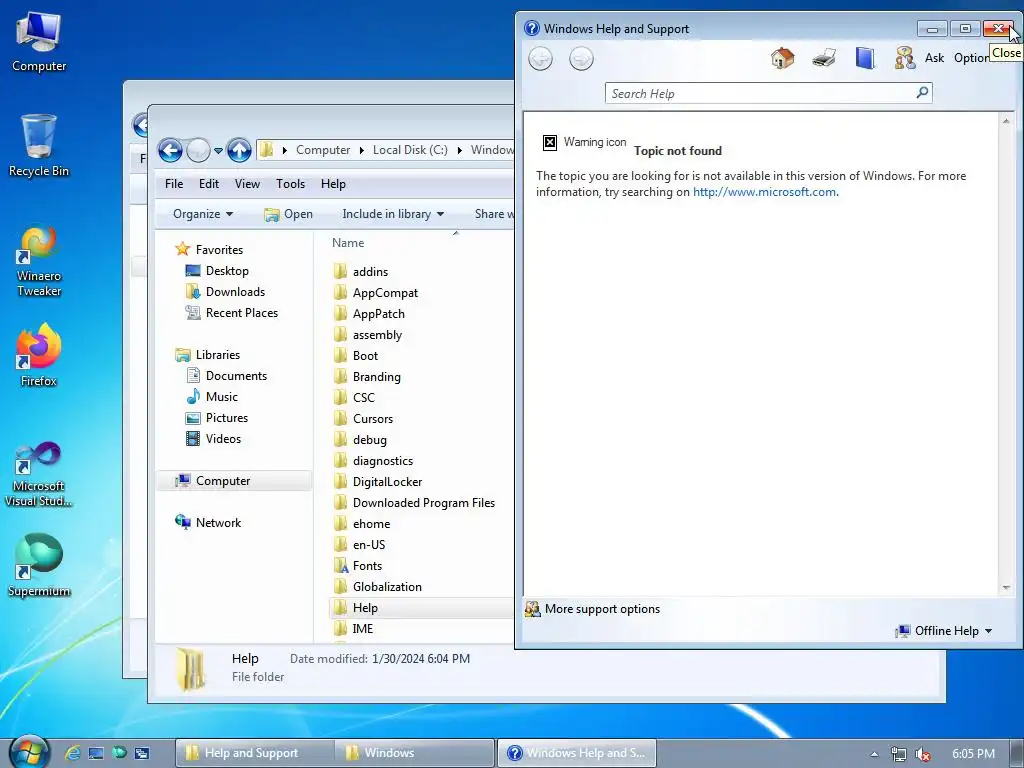Select Local Disk (C:) in the address bar

point(410,150)
